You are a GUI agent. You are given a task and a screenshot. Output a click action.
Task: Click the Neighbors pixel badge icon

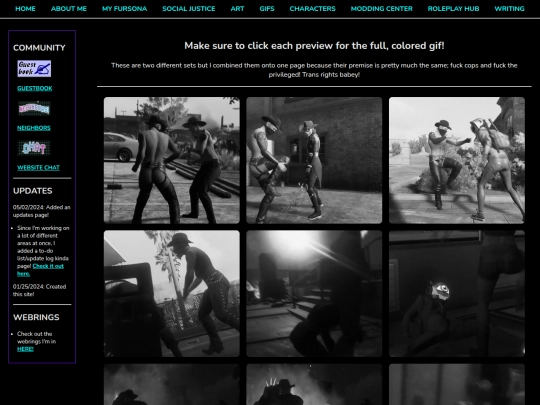tap(34, 108)
